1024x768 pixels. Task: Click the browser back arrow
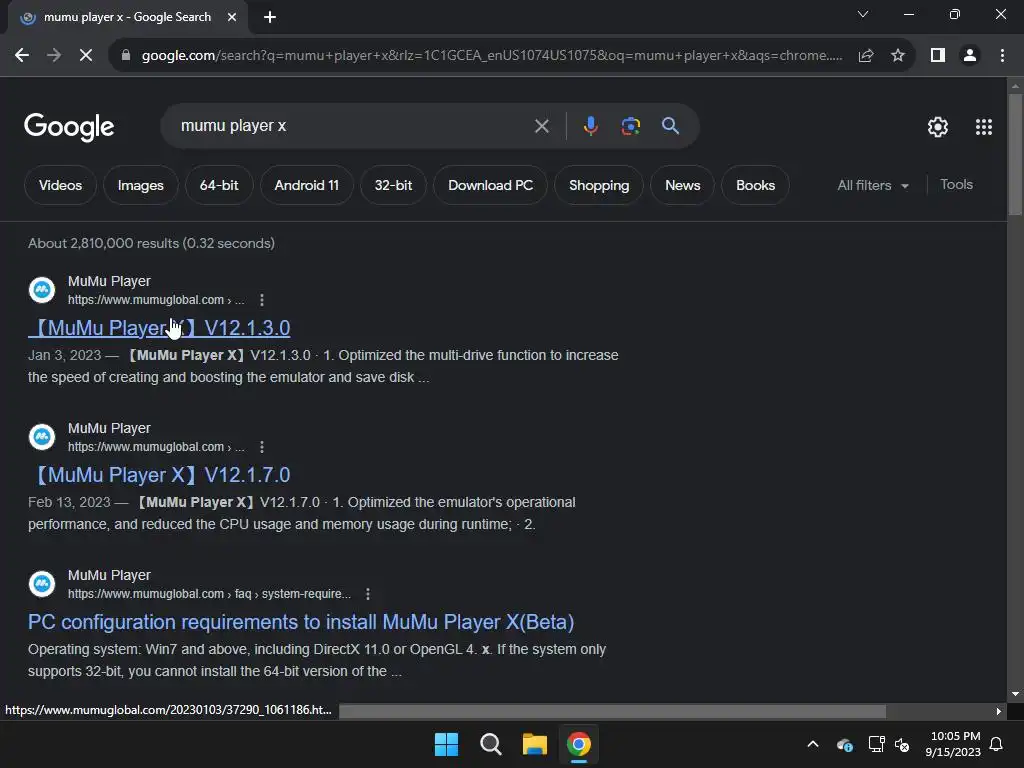[x=22, y=56]
